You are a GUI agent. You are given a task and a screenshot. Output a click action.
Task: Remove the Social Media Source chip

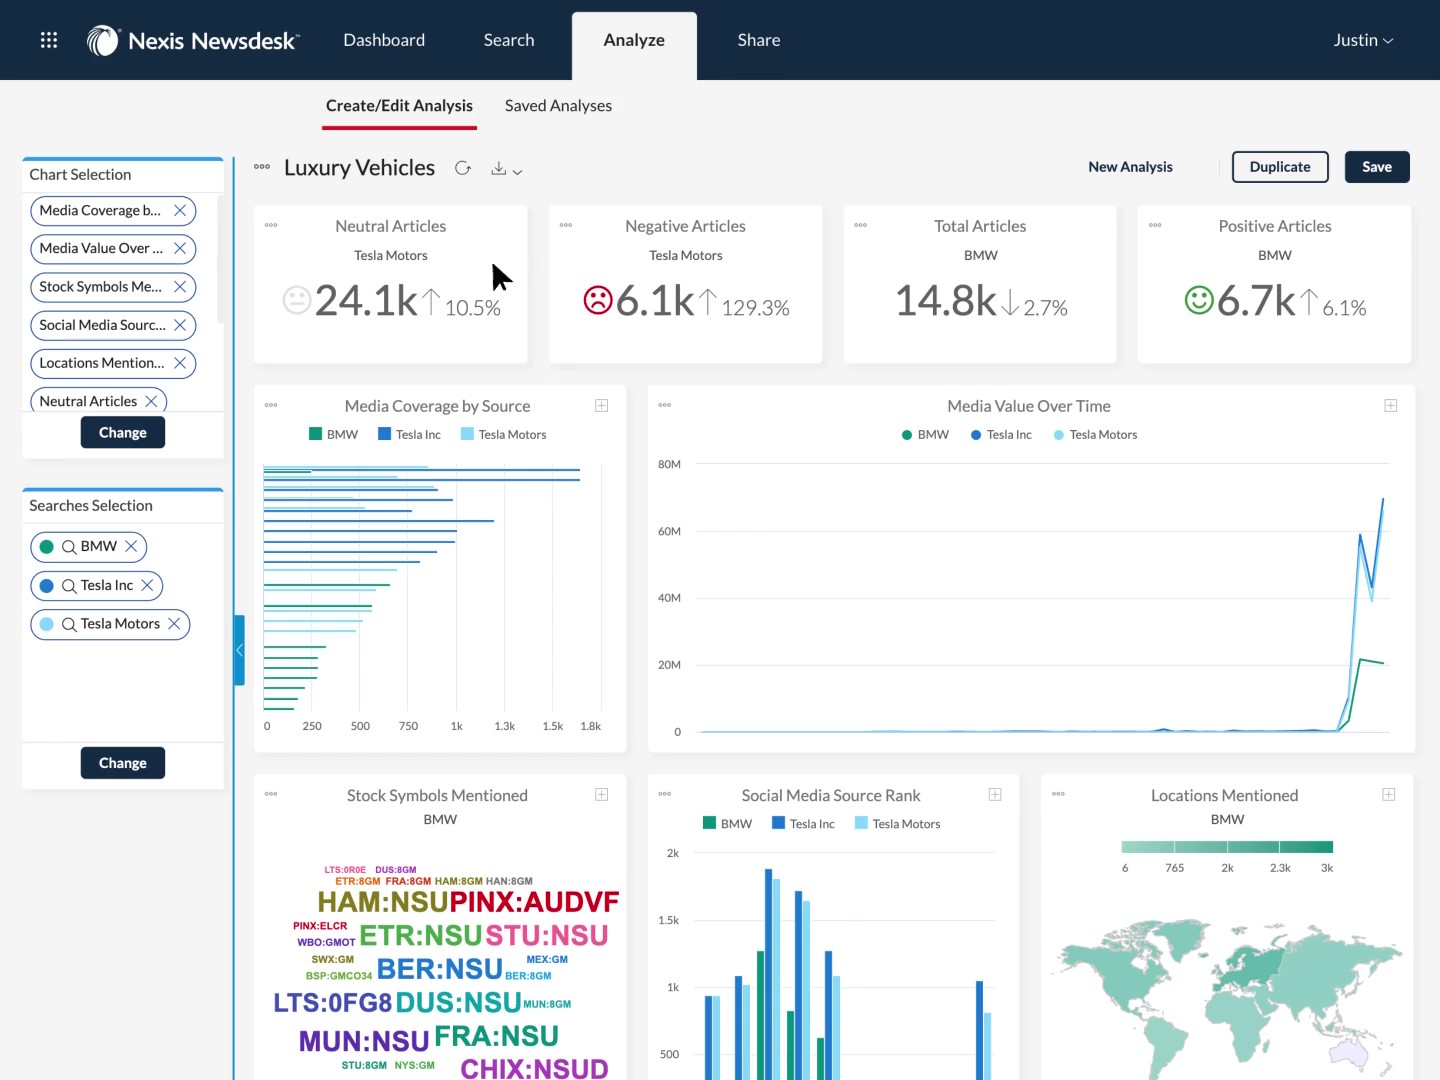point(180,325)
